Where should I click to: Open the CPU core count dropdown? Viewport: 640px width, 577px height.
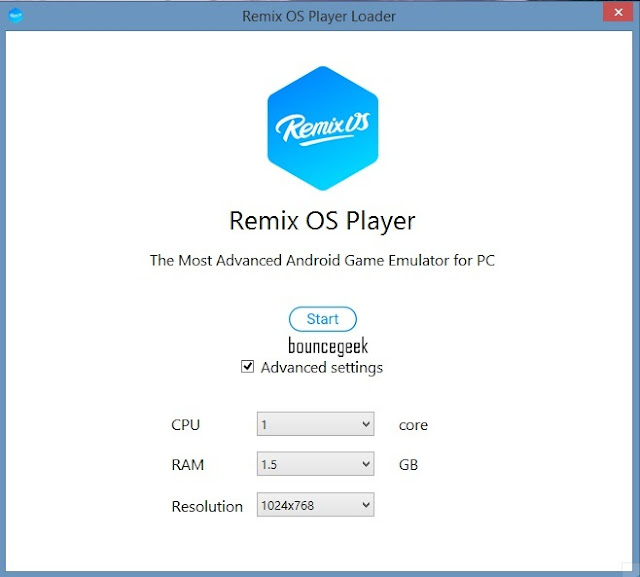pyautogui.click(x=316, y=424)
